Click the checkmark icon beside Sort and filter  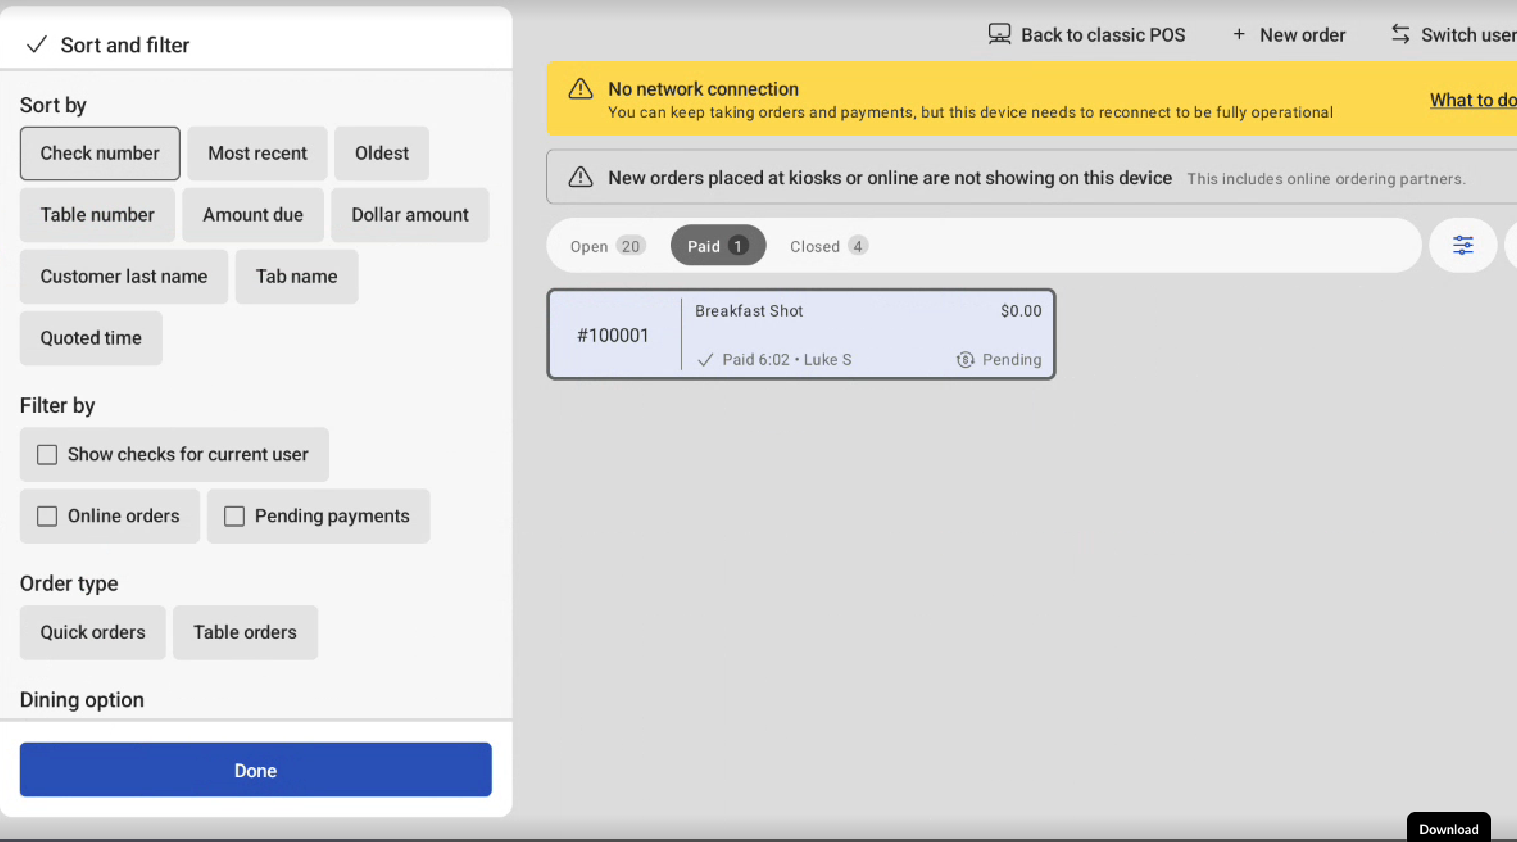click(x=36, y=45)
